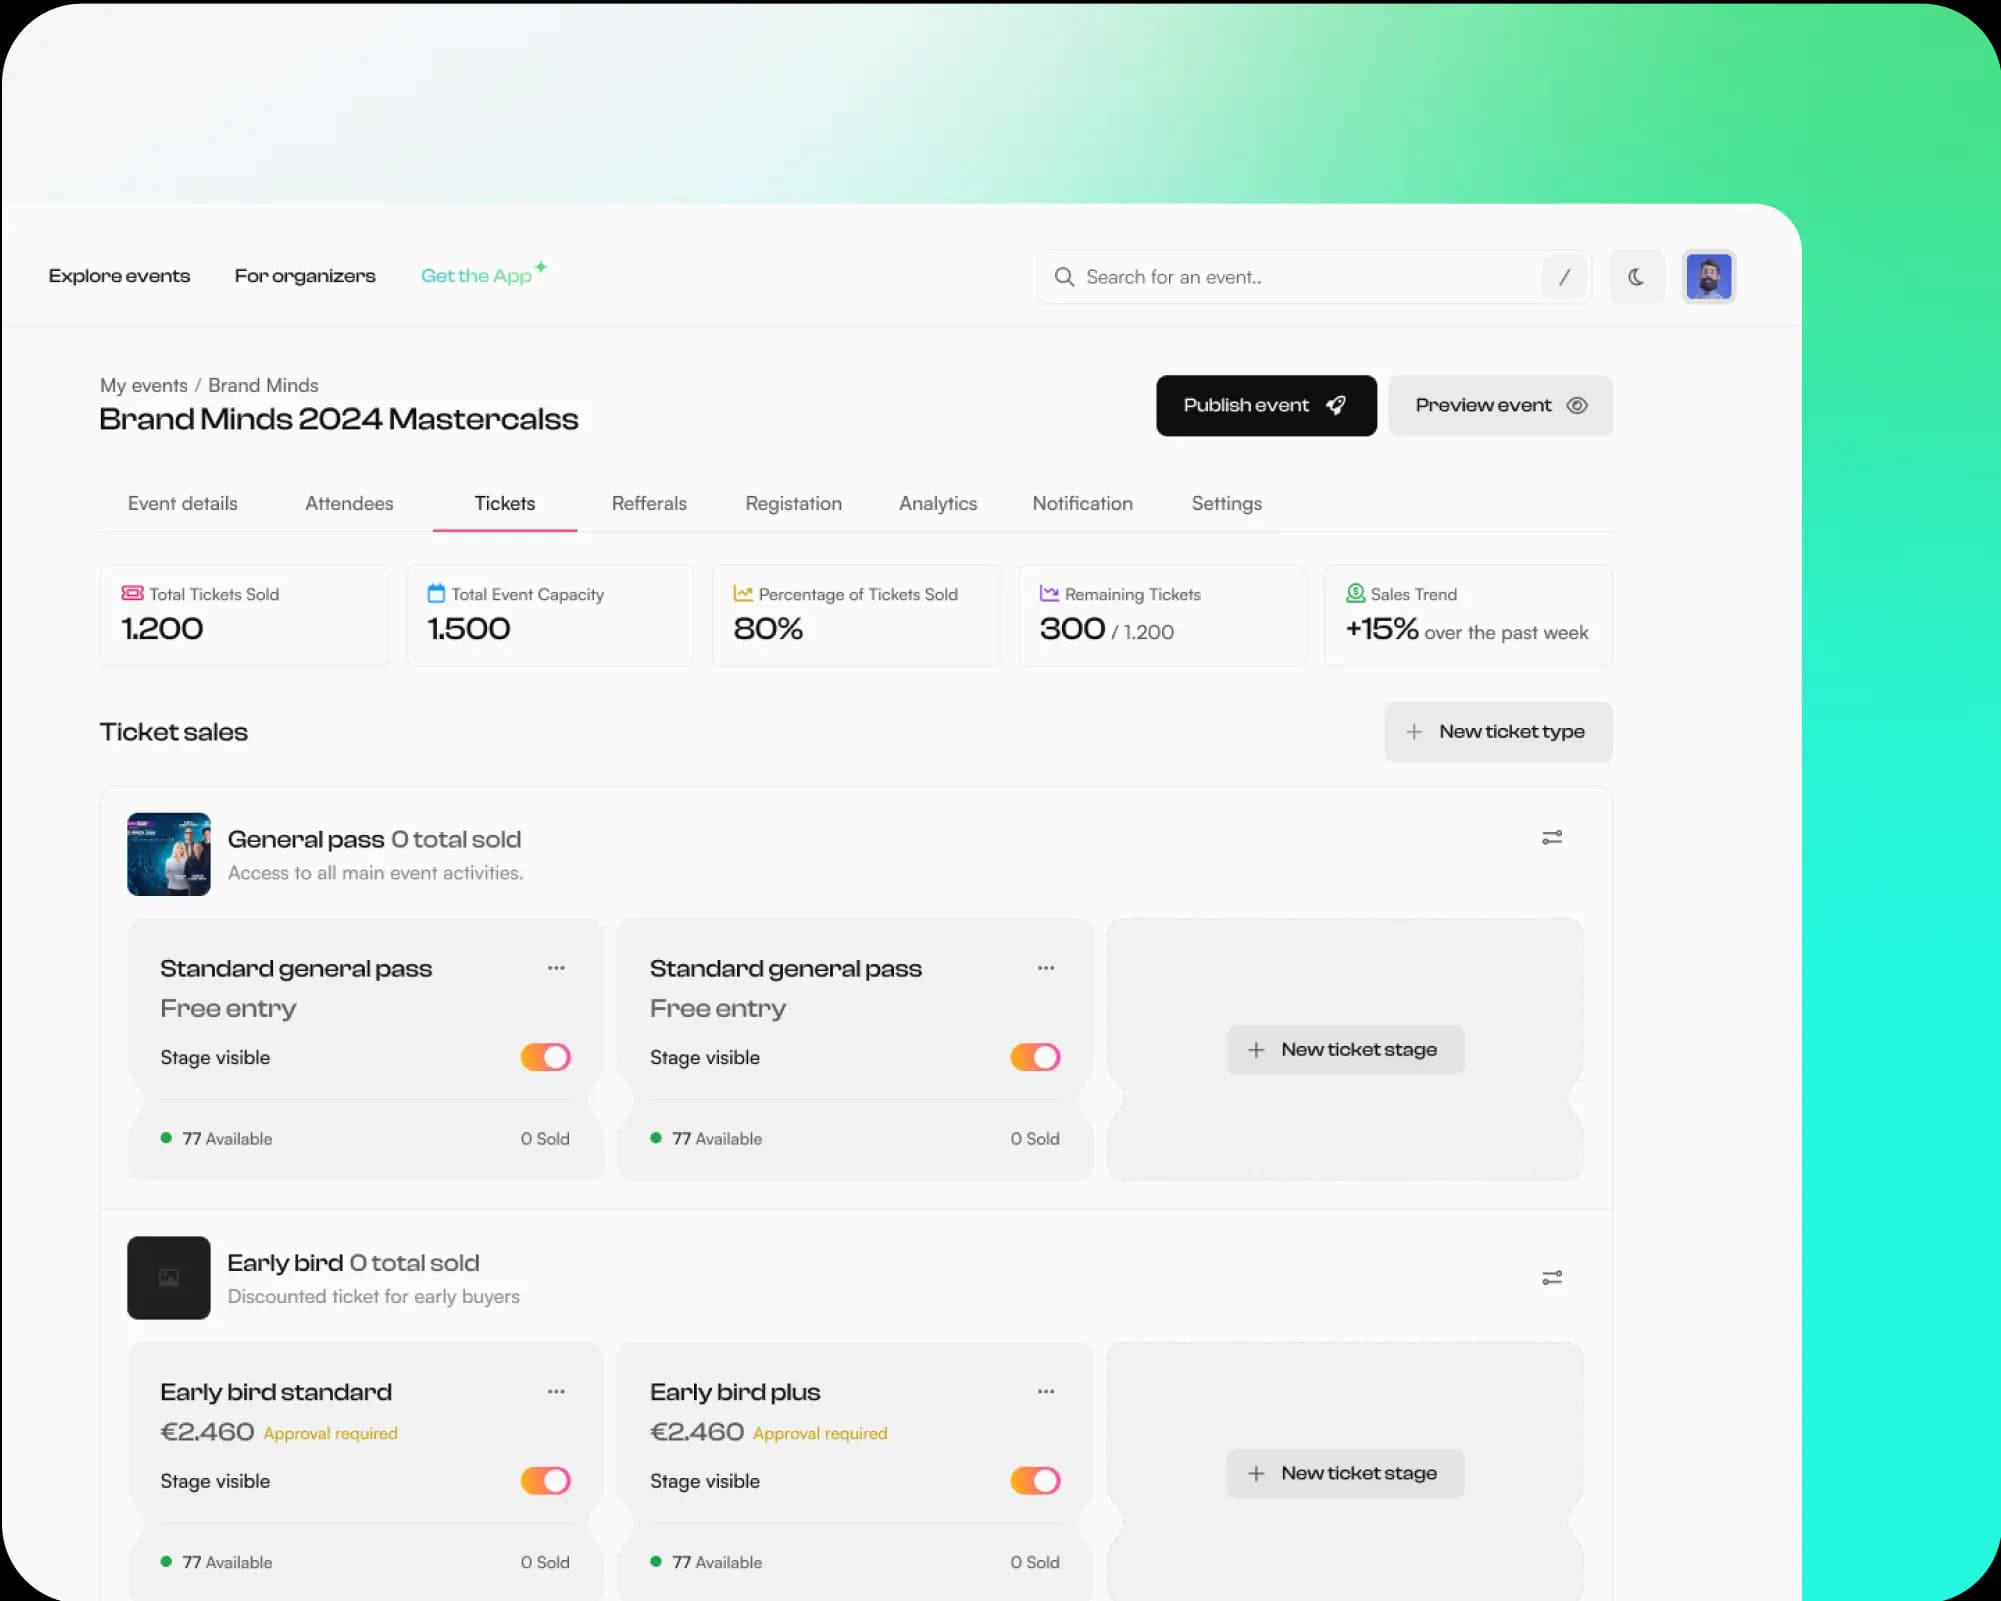Image resolution: width=2001 pixels, height=1601 pixels.
Task: Go to My events breadcrumb
Action: pyautogui.click(x=143, y=385)
